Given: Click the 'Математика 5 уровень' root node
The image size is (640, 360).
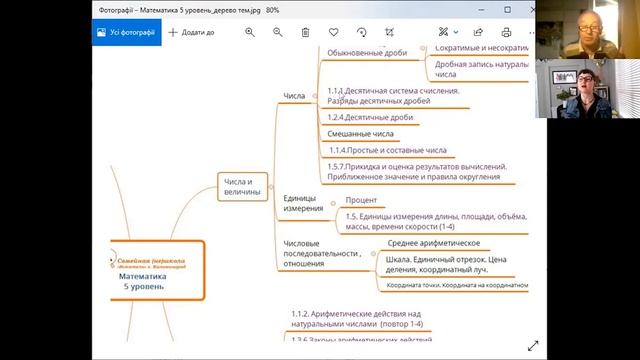Looking at the screenshot, I should point(158,270).
